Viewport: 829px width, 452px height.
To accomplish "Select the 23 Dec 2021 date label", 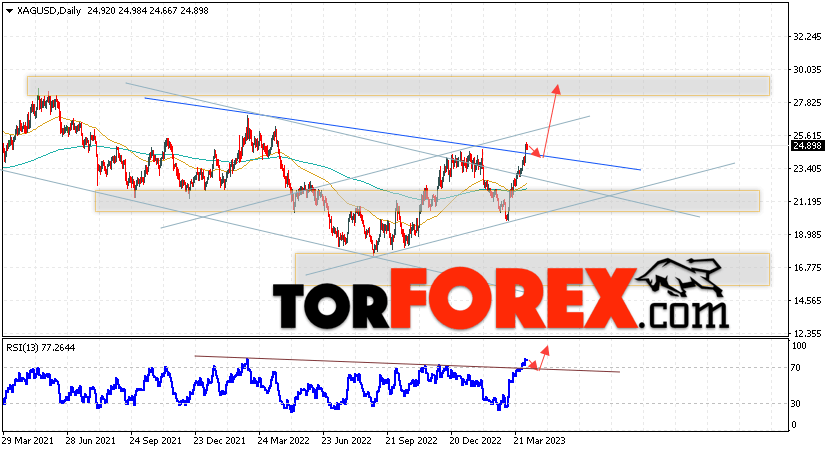I will coord(219,440).
